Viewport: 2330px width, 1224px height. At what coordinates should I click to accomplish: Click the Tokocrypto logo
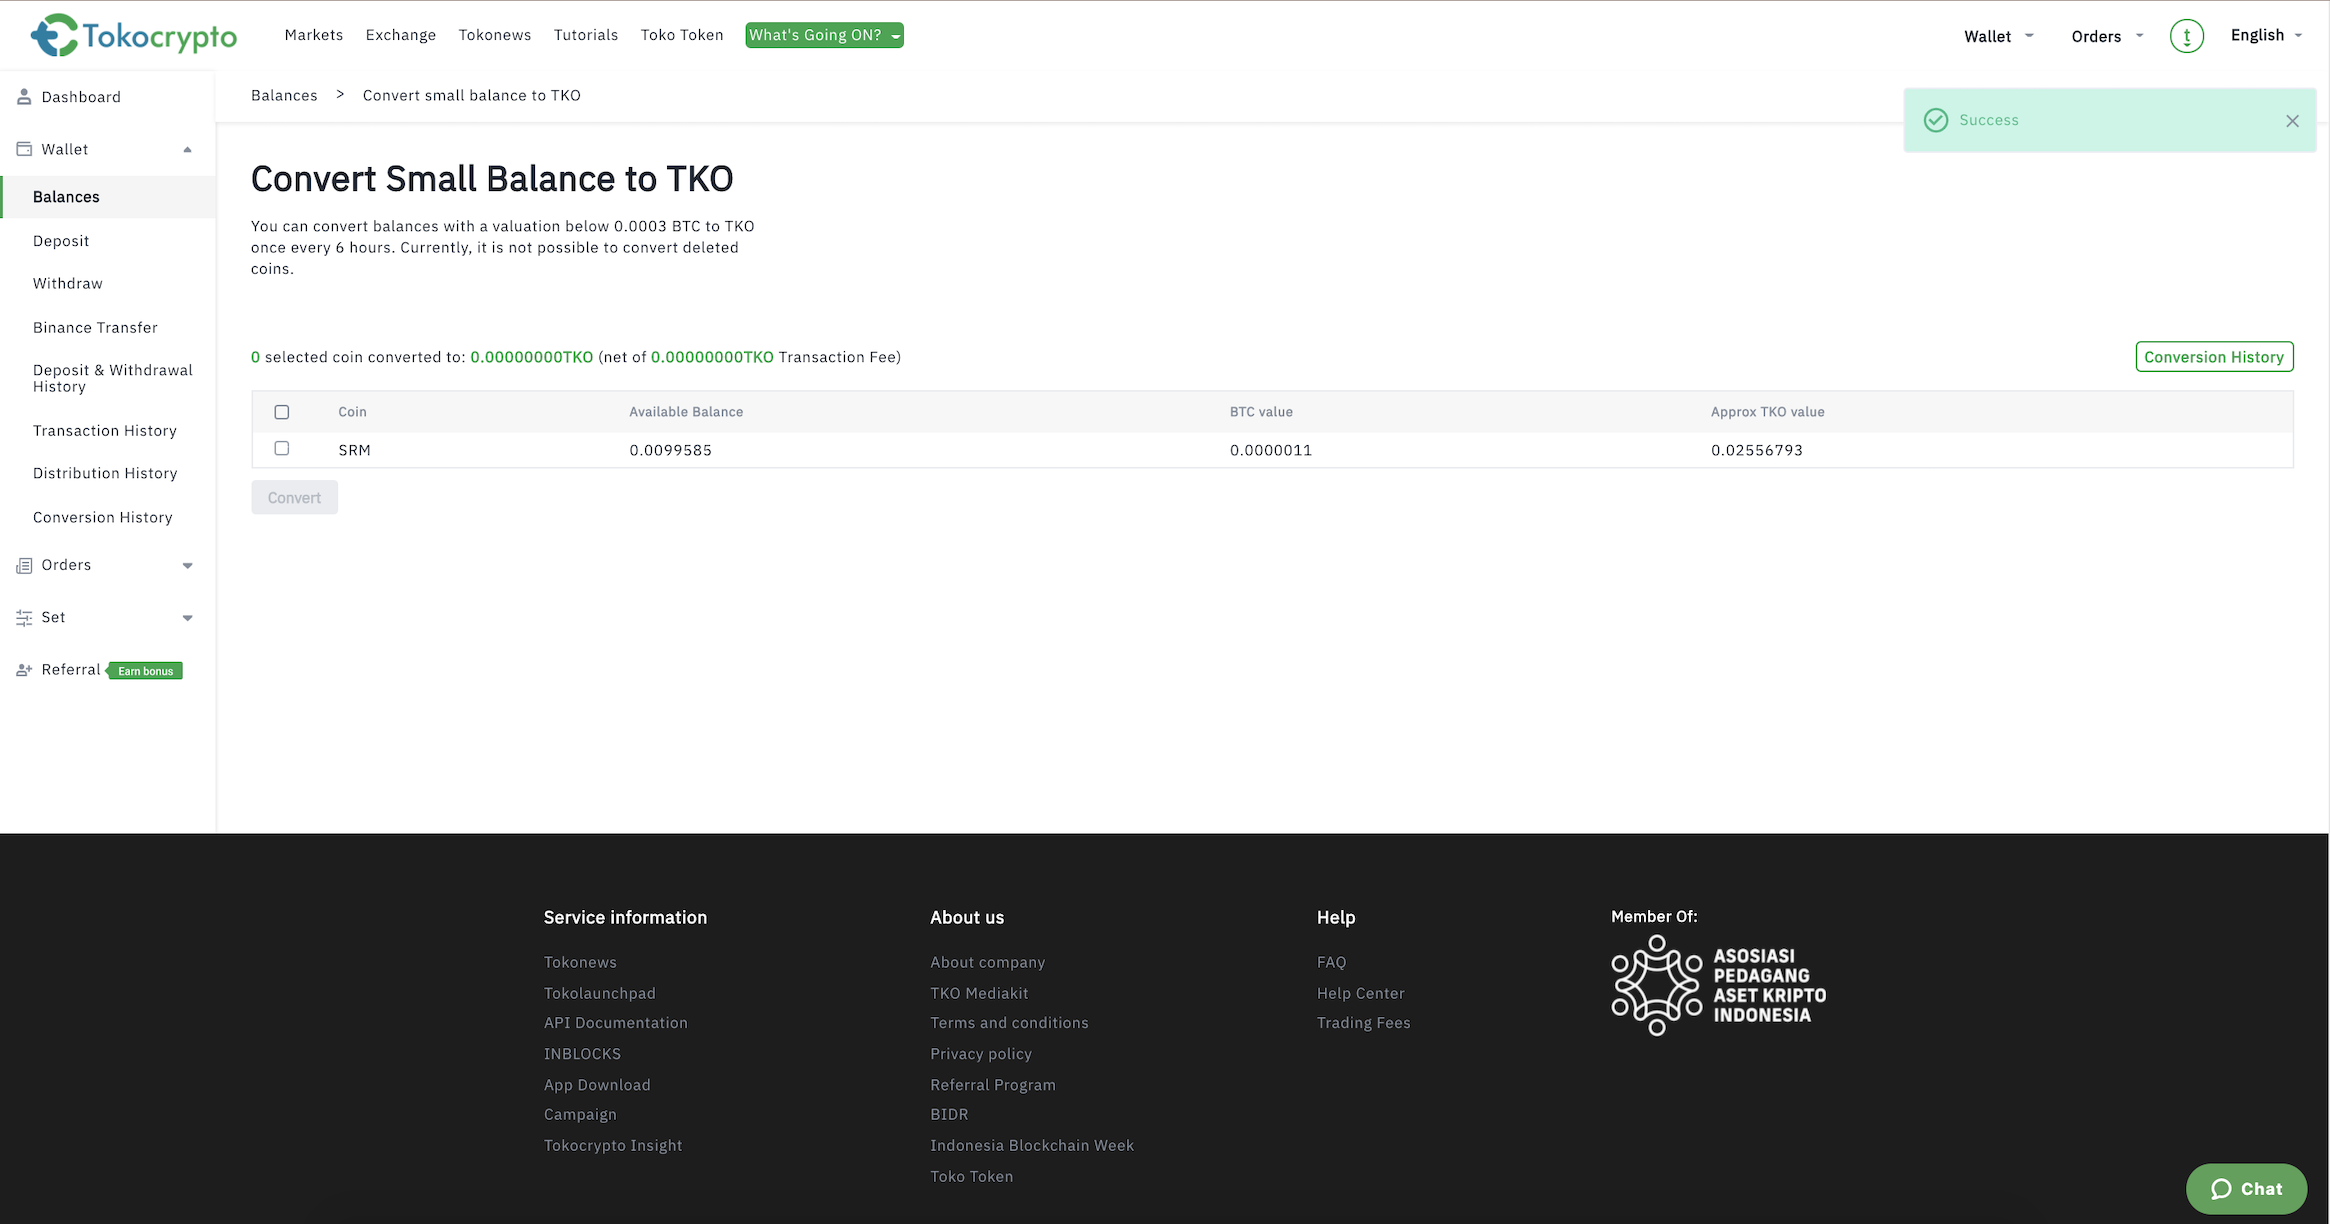[x=133, y=36]
